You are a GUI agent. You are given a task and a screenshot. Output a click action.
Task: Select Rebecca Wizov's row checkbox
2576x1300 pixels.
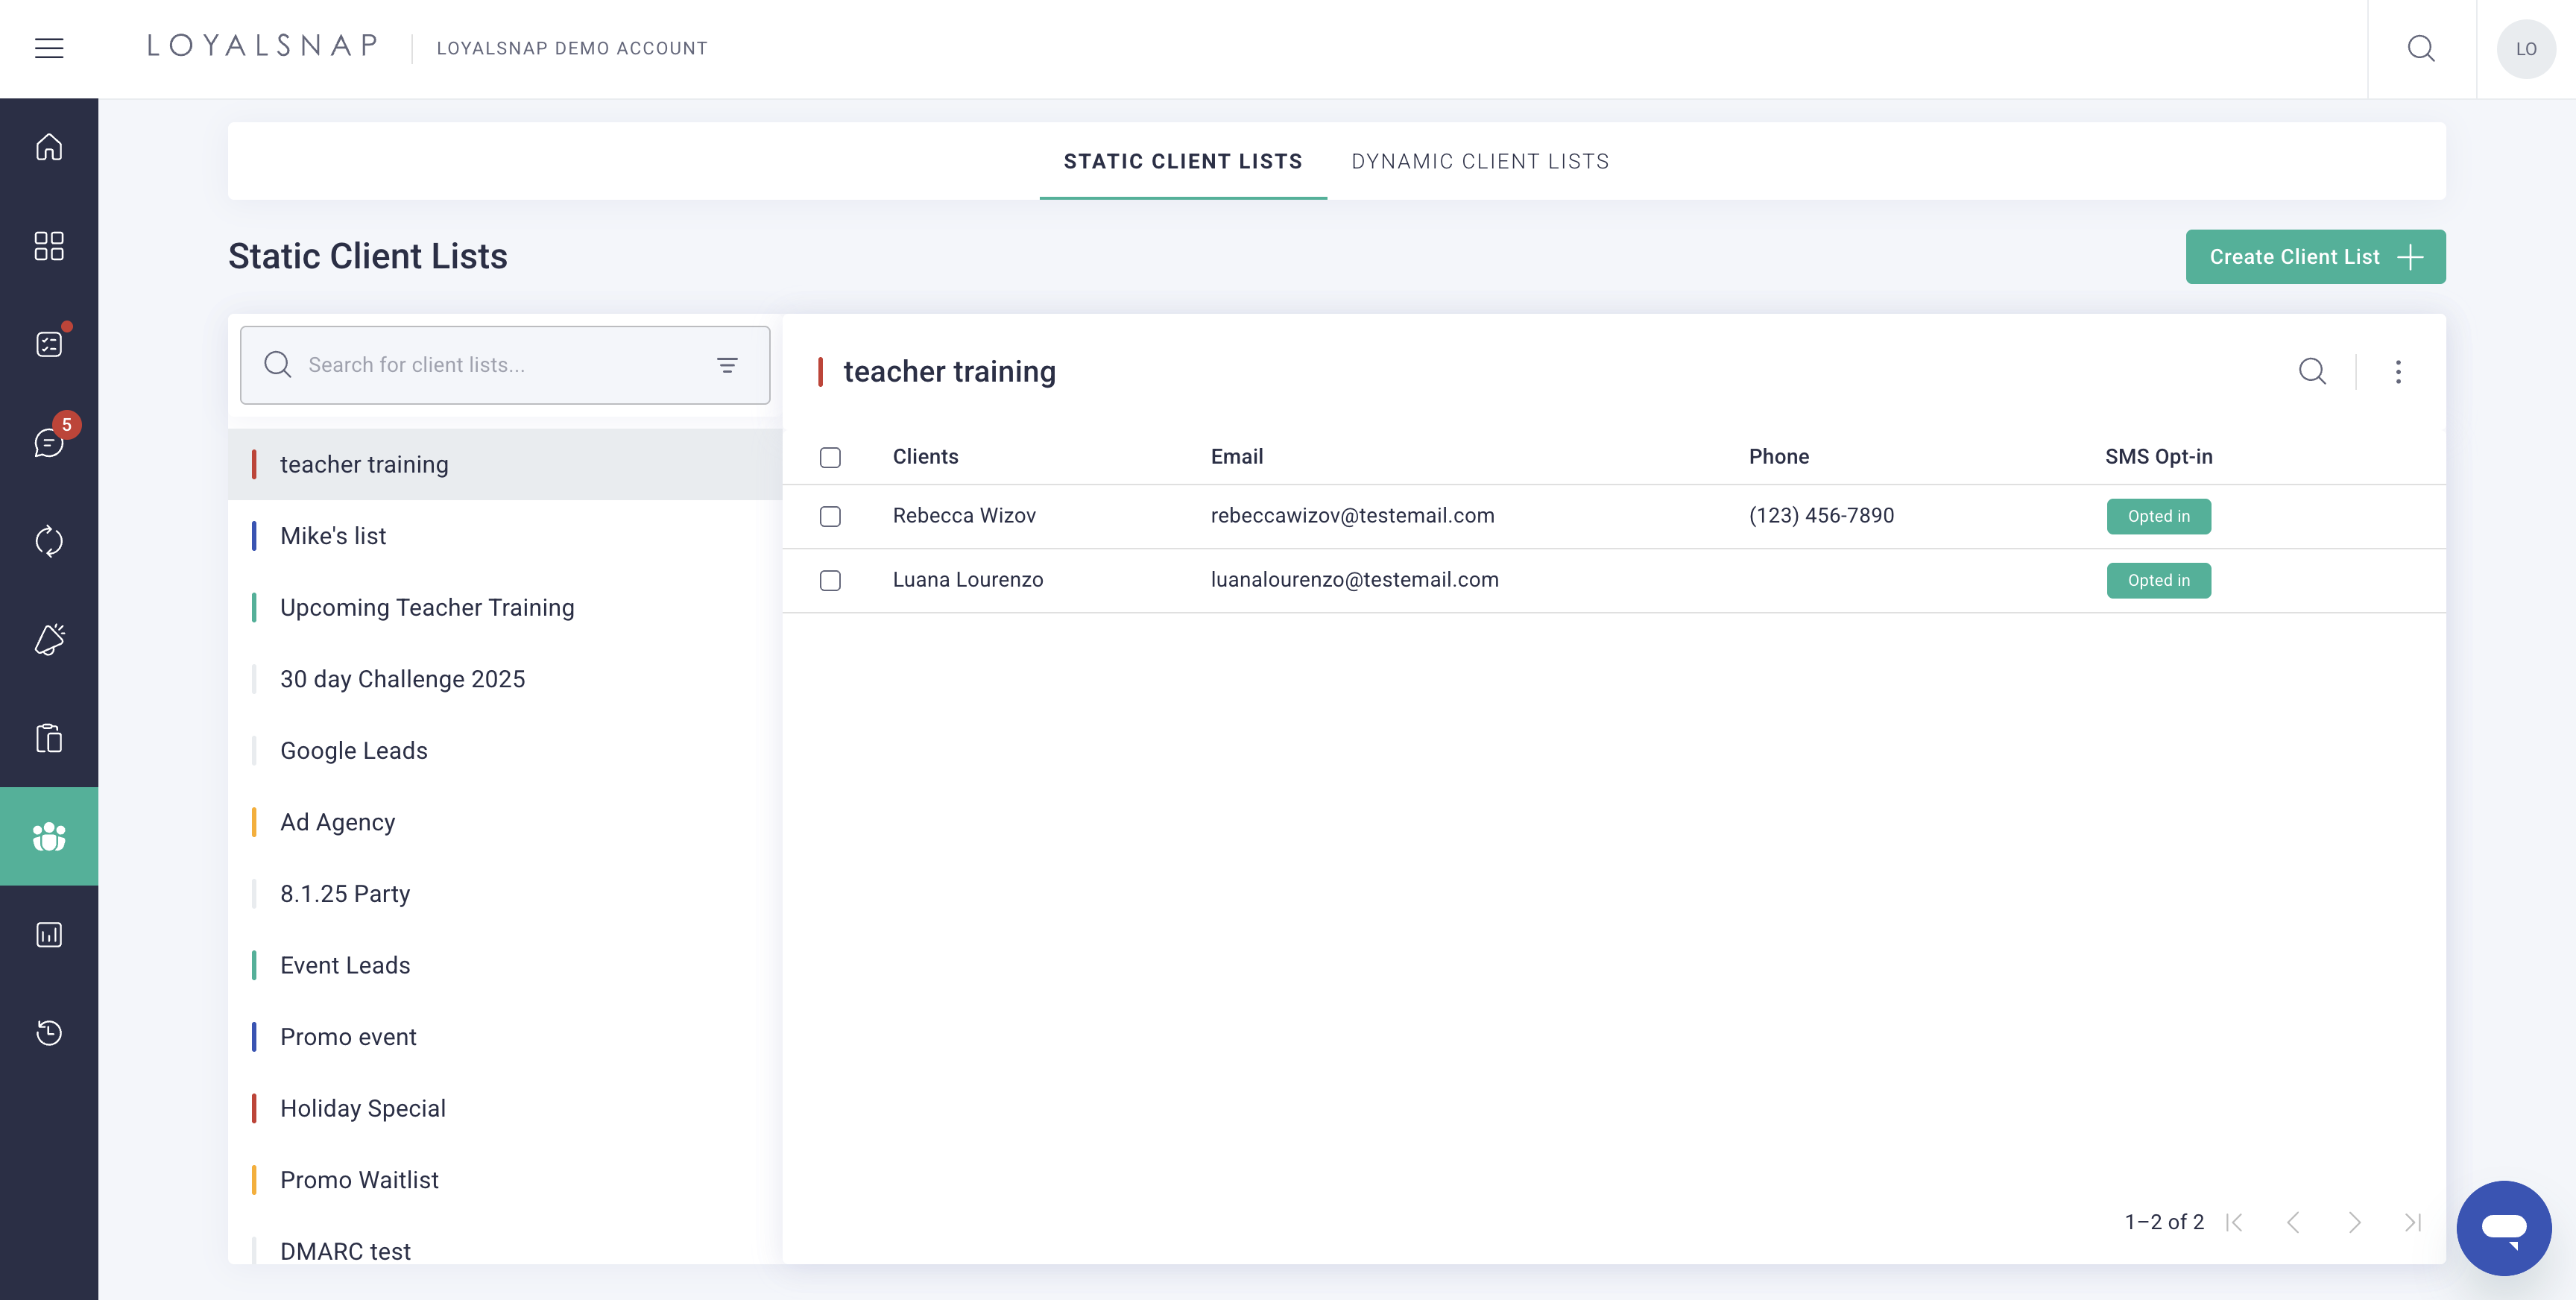(830, 517)
